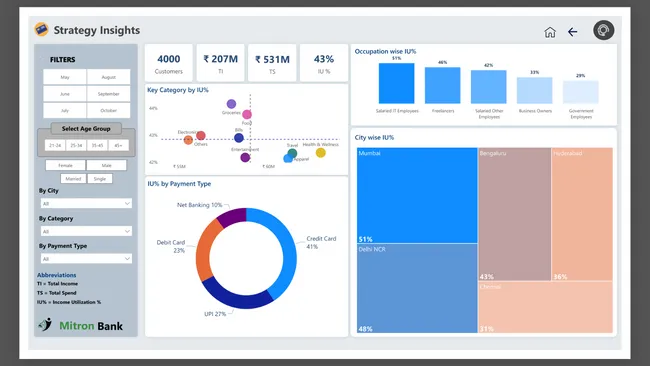Toggle the May month filter
The height and width of the screenshot is (366, 650).
pyautogui.click(x=65, y=77)
